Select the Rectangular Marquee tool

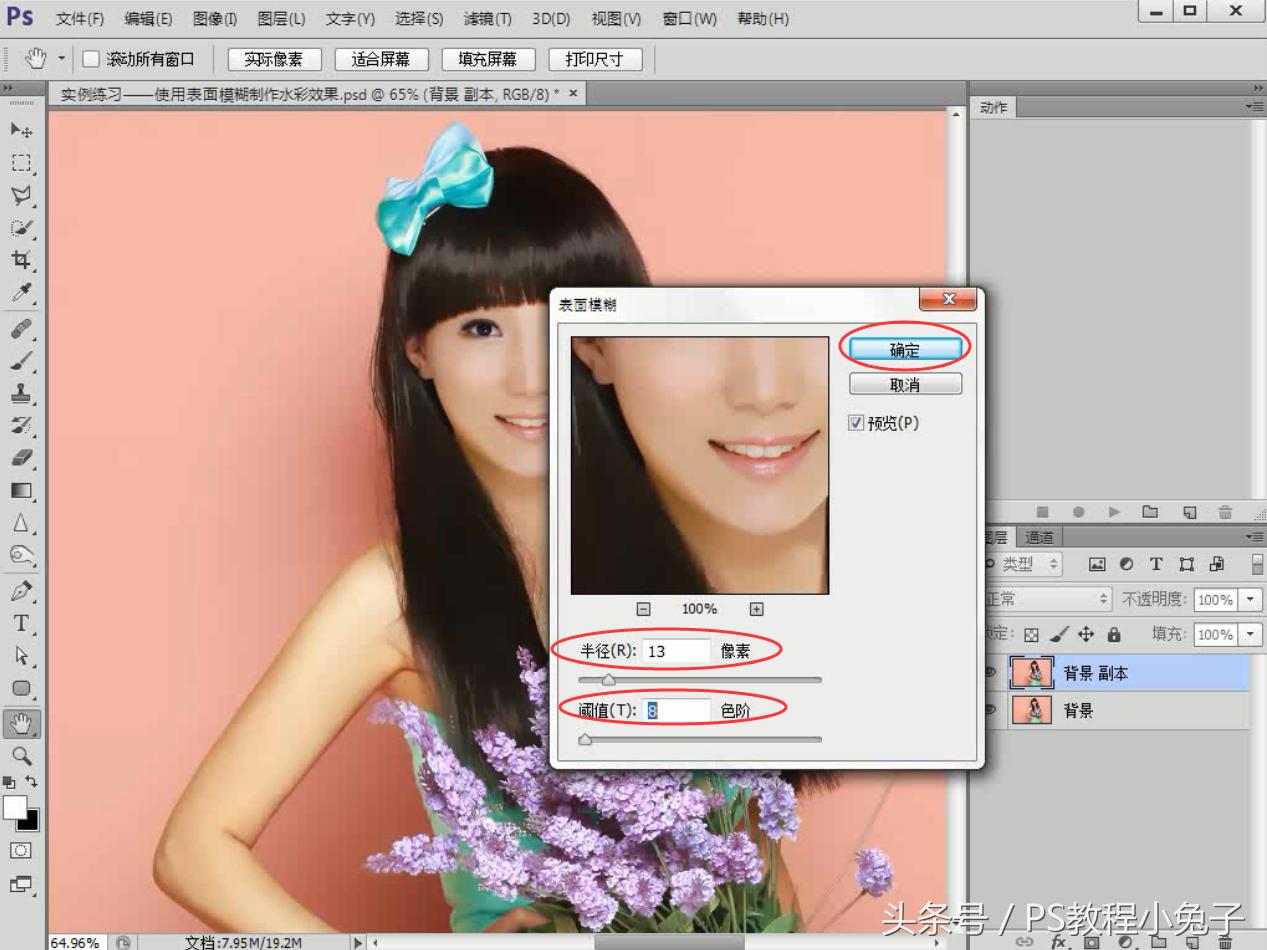tap(20, 163)
